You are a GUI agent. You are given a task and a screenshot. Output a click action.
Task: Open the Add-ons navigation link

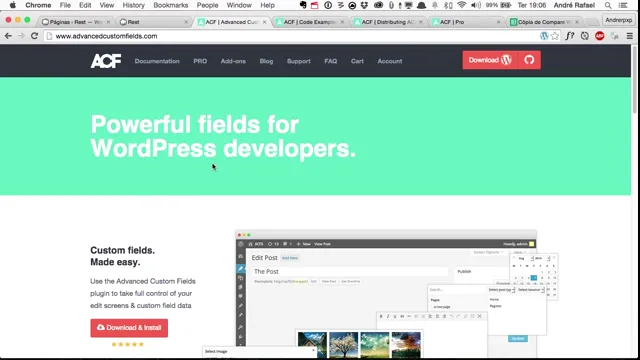(233, 61)
